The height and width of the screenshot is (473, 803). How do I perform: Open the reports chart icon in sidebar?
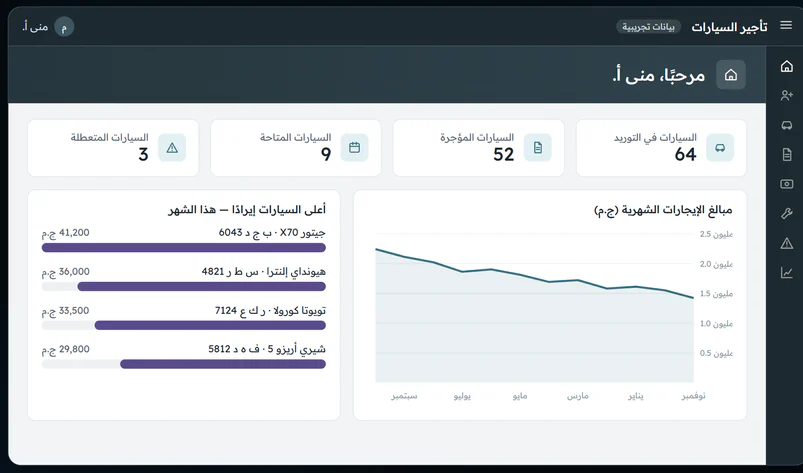tap(787, 273)
